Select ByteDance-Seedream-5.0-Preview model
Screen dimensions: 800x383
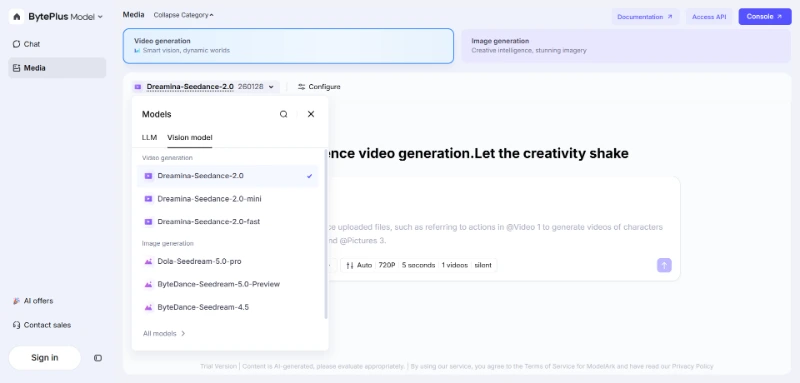tap(228, 284)
